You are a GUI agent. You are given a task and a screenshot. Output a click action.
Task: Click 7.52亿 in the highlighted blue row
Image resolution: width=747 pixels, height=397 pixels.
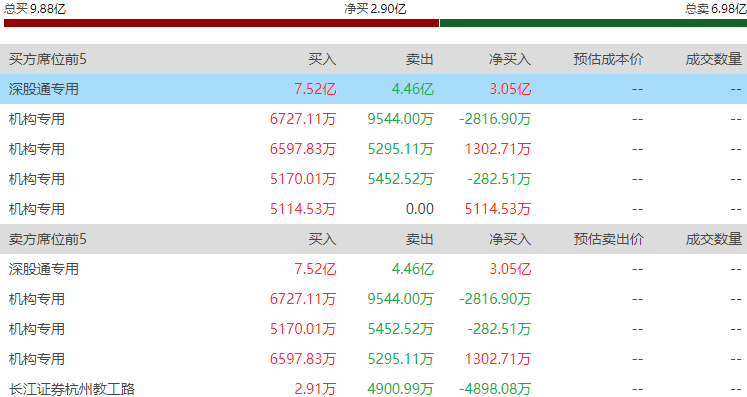coord(315,89)
